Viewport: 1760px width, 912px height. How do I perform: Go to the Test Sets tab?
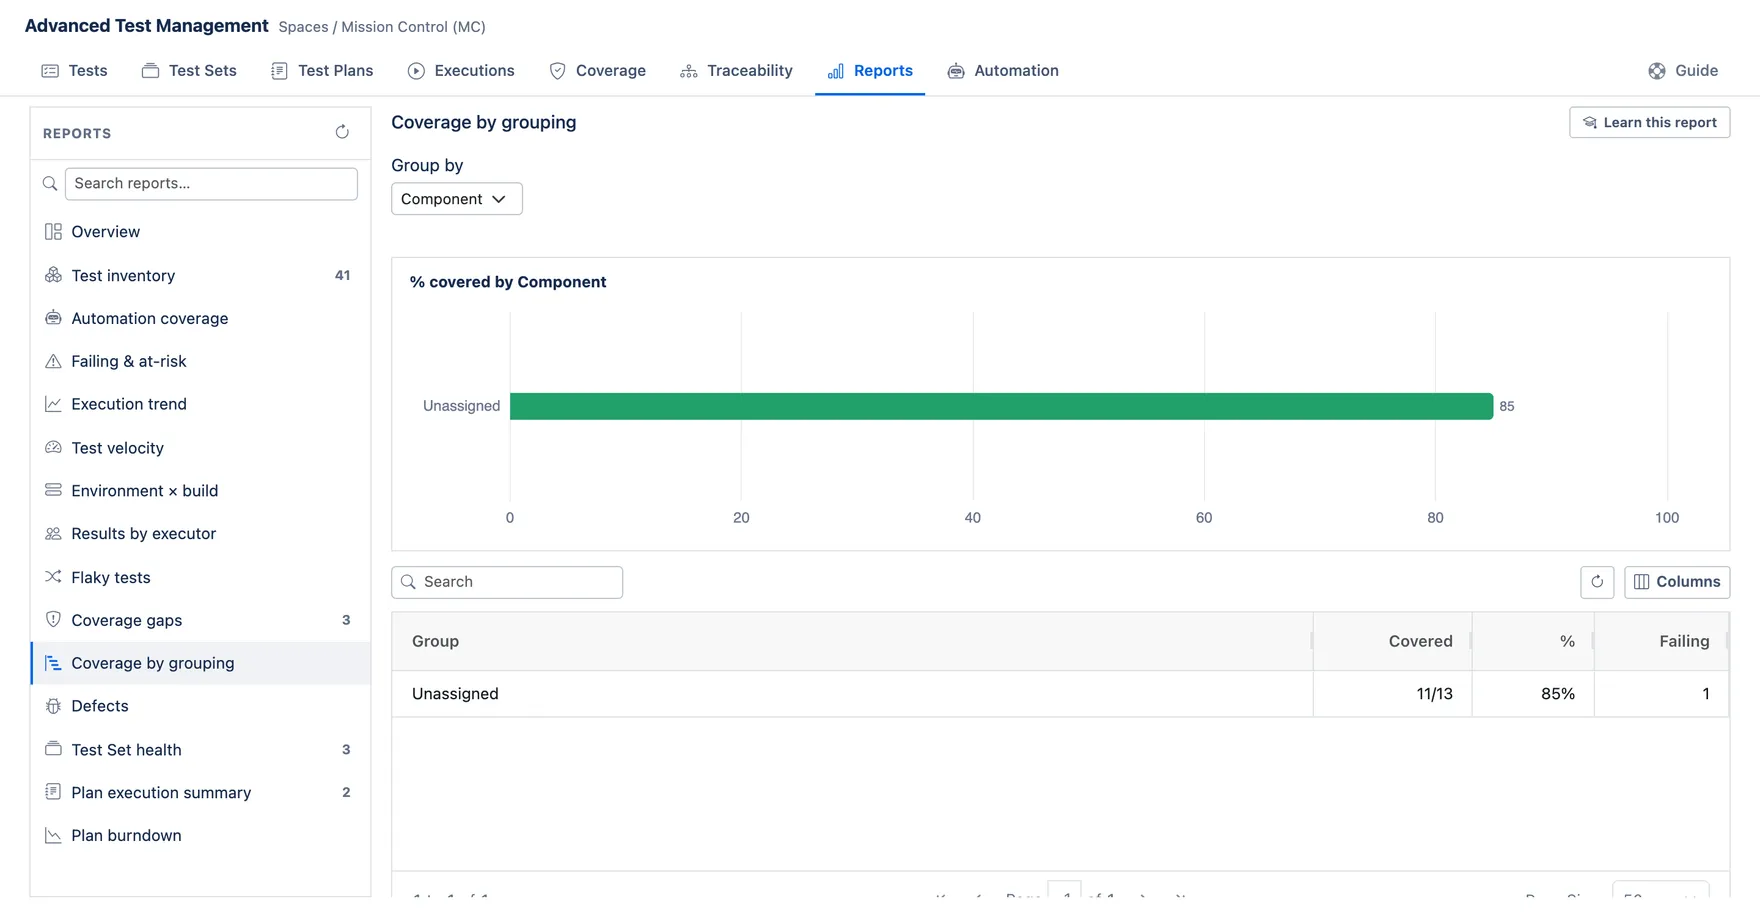click(x=189, y=71)
